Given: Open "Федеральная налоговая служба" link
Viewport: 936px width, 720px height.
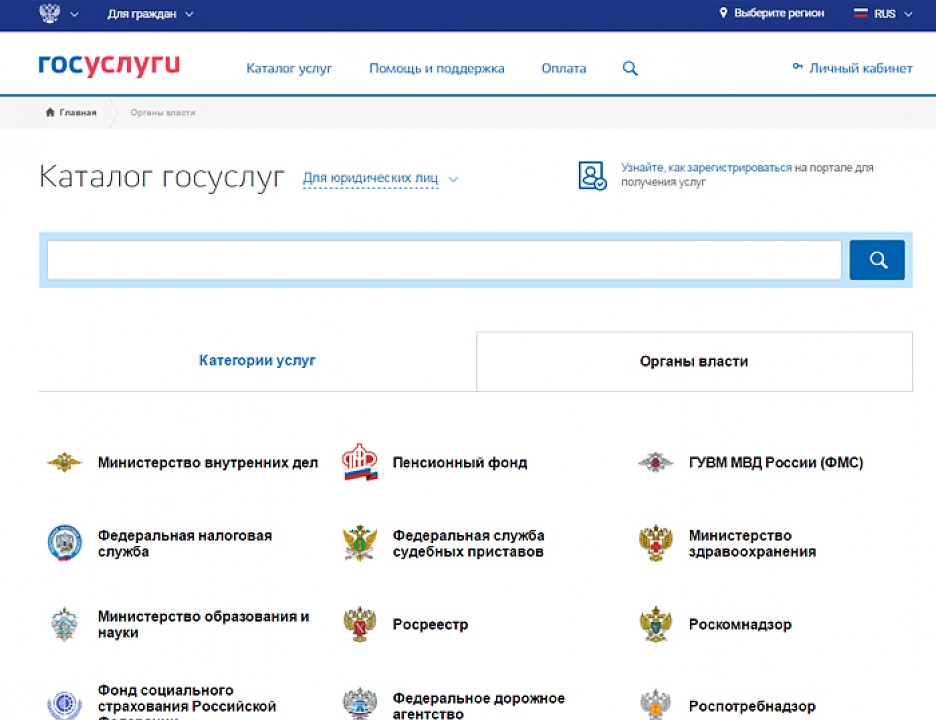Looking at the screenshot, I should click(185, 543).
